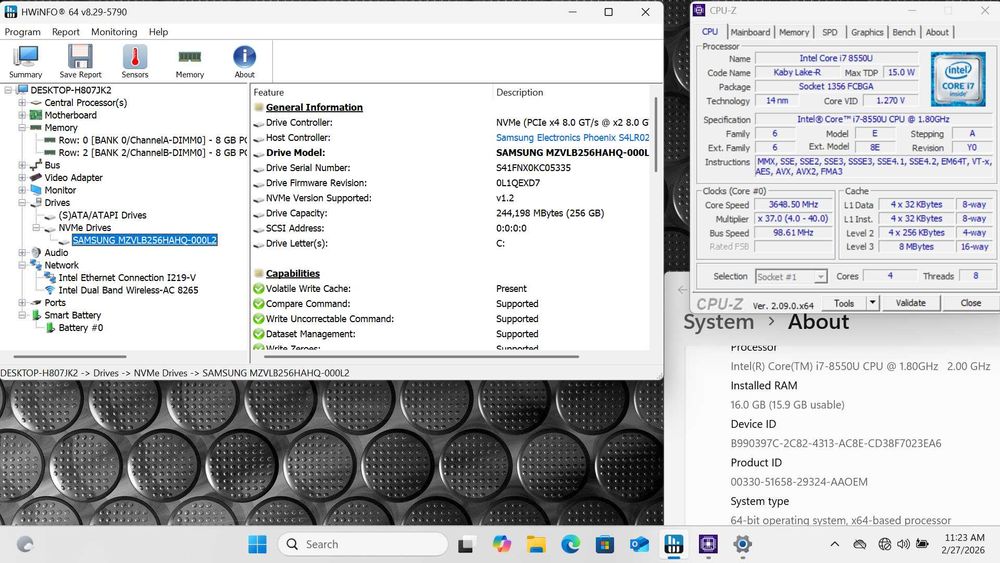Click the Validate button in CPU-Z
1000x563 pixels.
point(910,303)
